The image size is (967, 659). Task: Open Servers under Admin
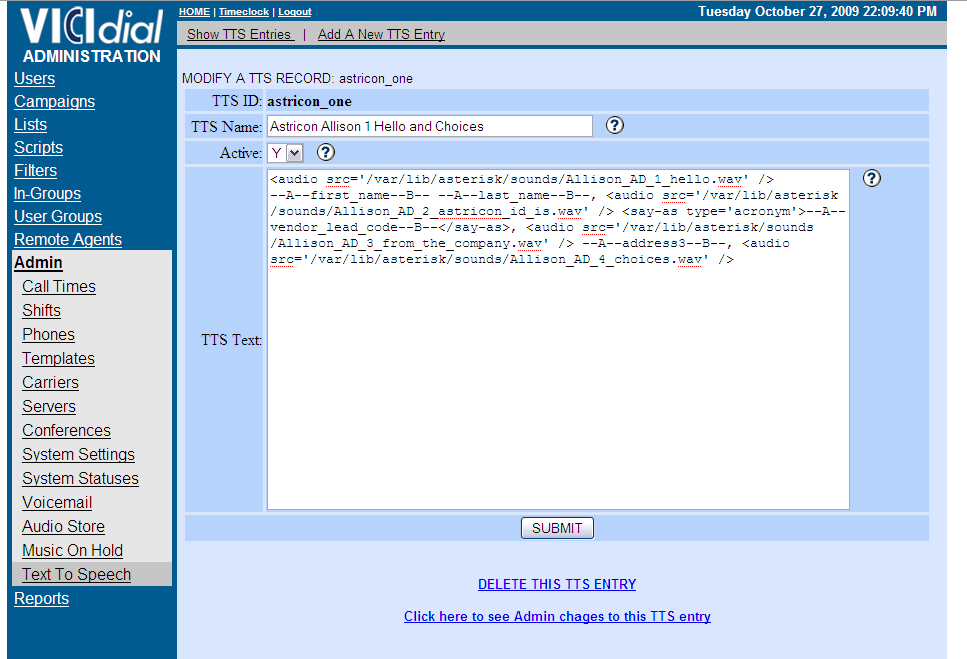[49, 407]
